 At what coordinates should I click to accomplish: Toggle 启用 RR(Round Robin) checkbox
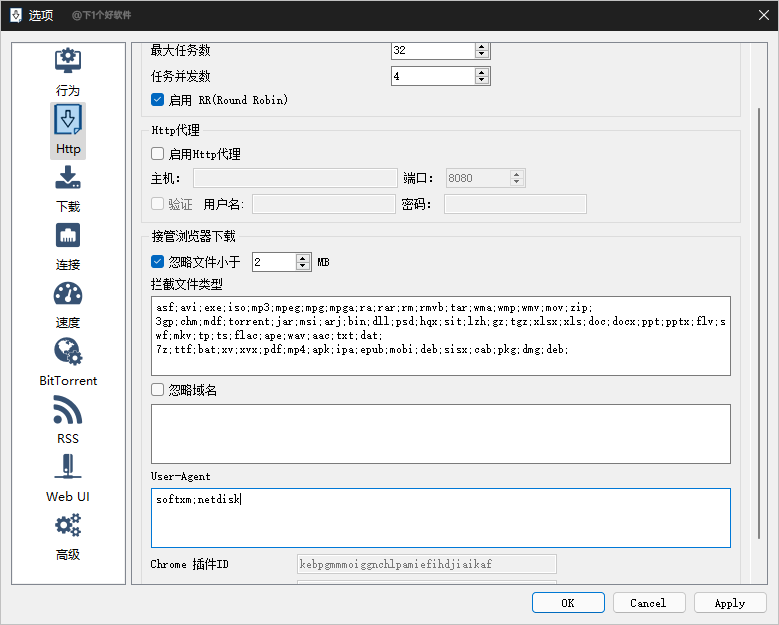[x=157, y=100]
